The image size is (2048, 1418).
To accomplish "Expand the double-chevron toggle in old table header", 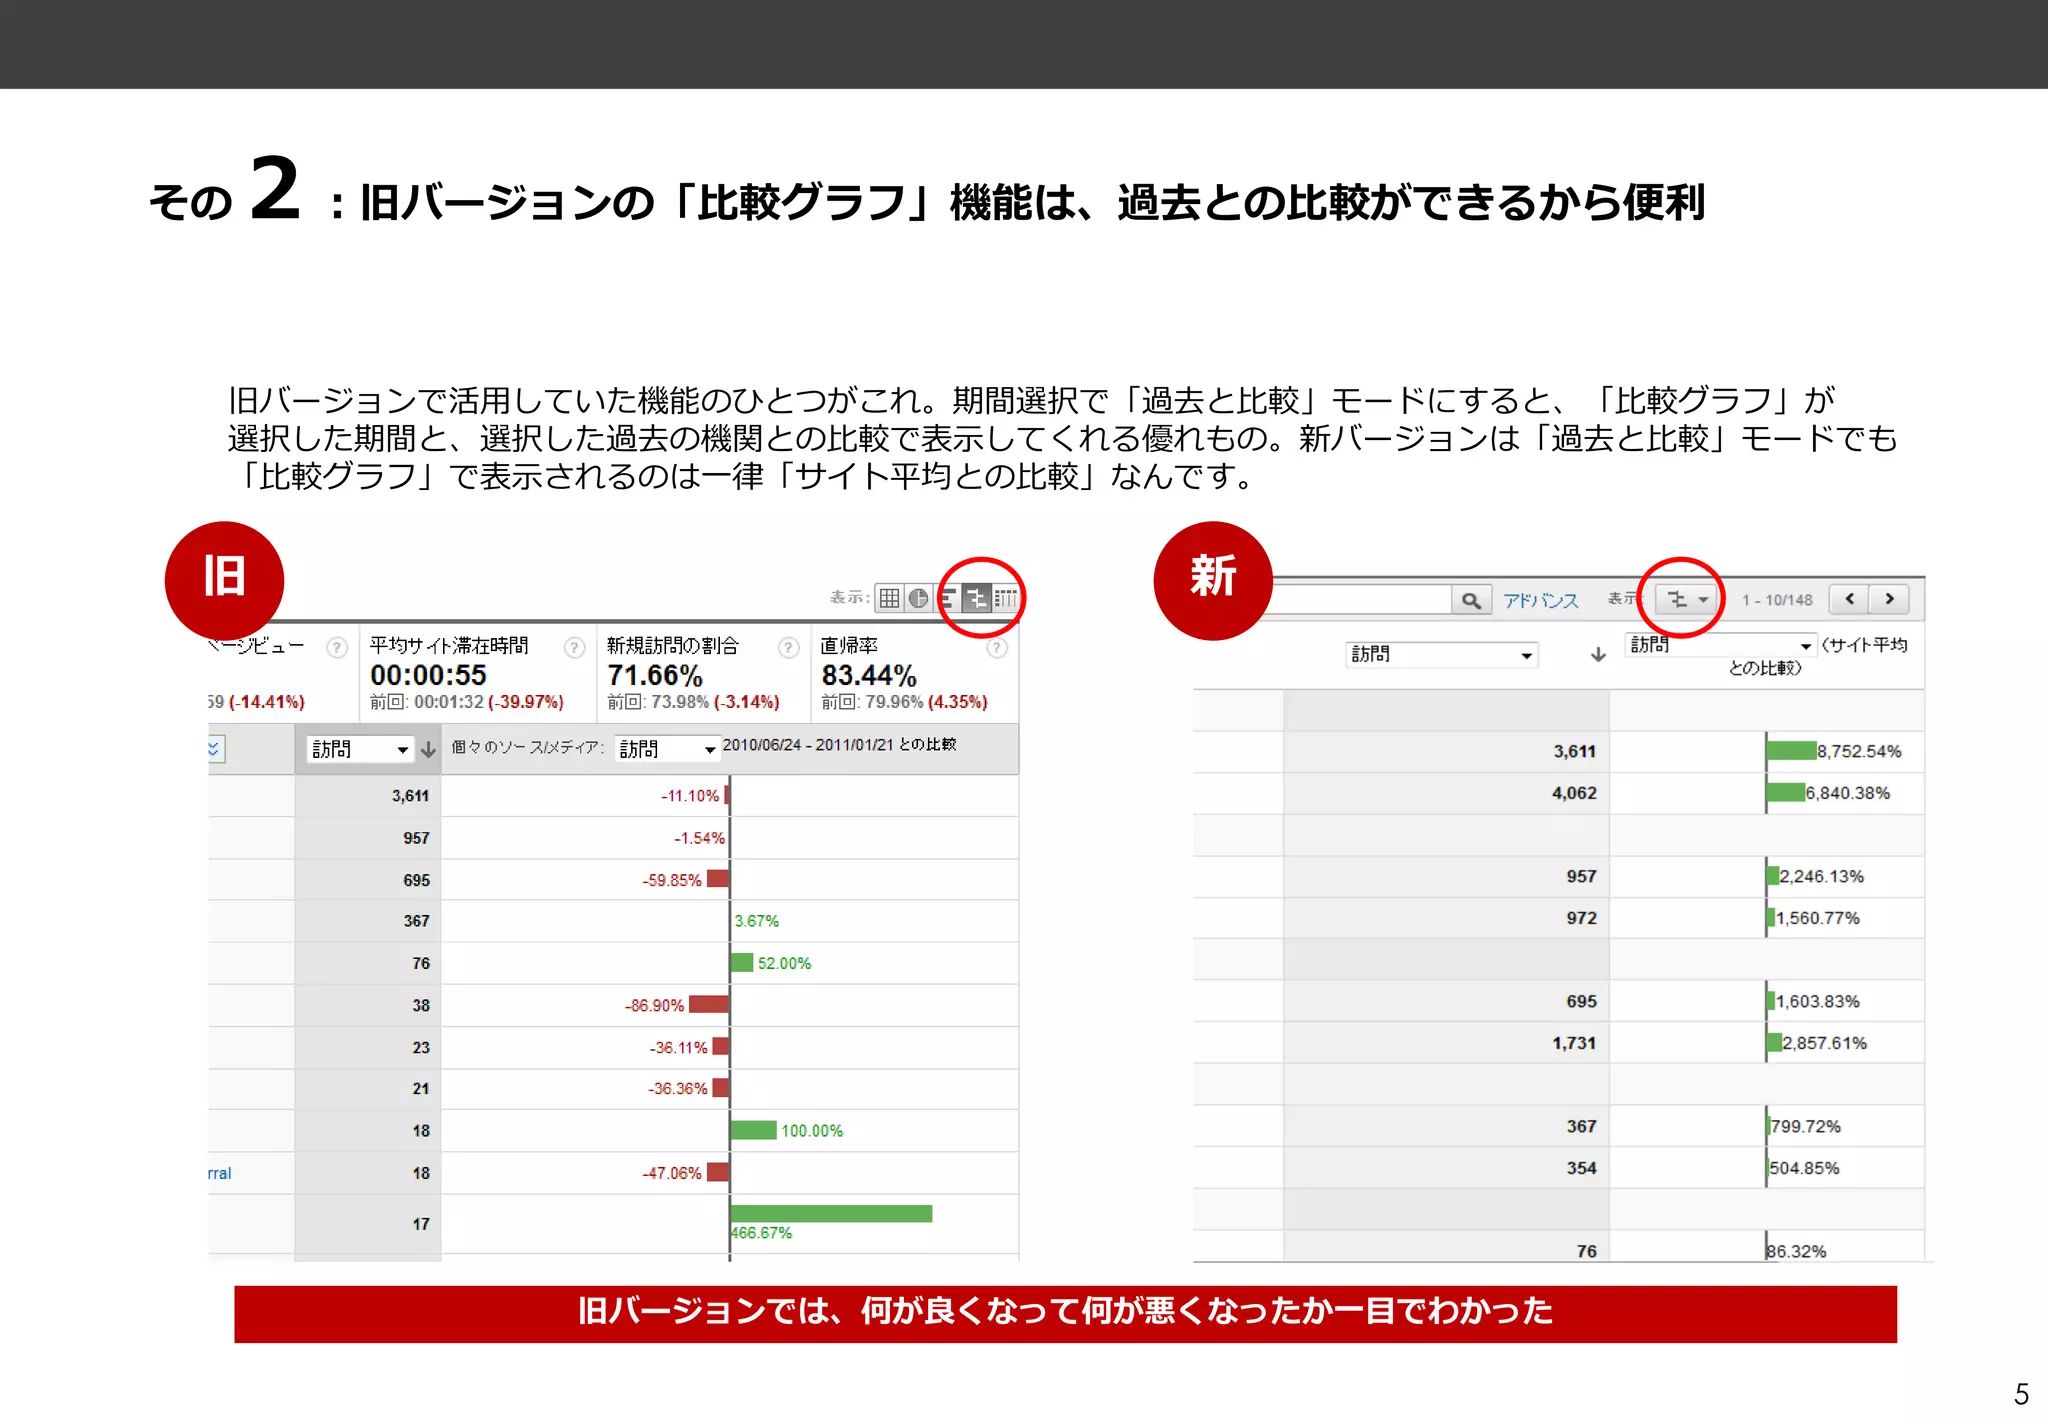I will click(214, 748).
